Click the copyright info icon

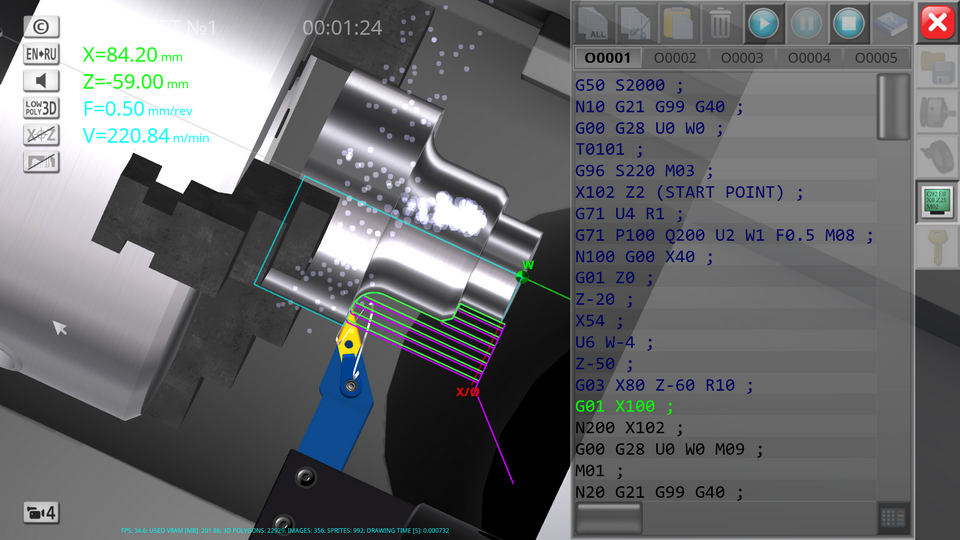click(x=41, y=27)
